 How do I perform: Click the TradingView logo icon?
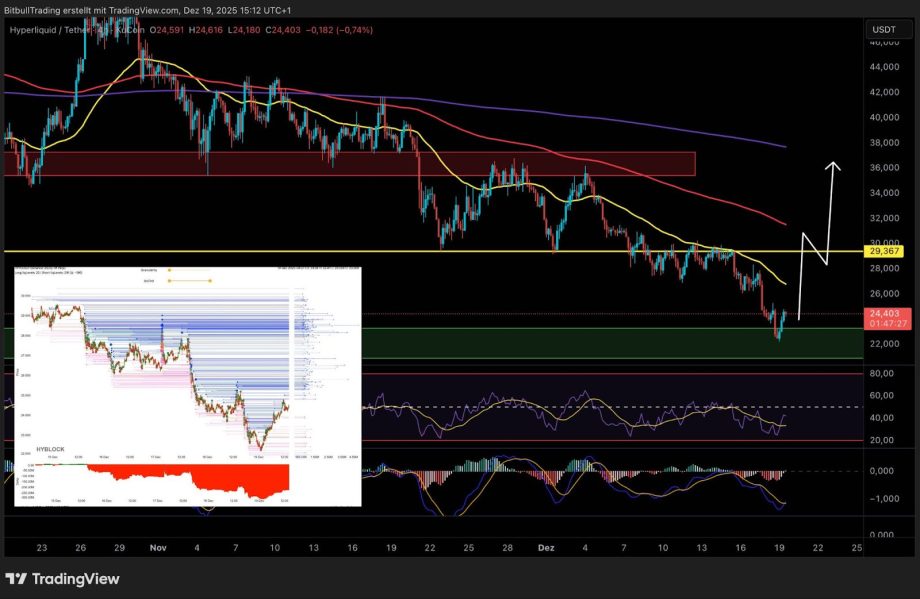(x=17, y=579)
